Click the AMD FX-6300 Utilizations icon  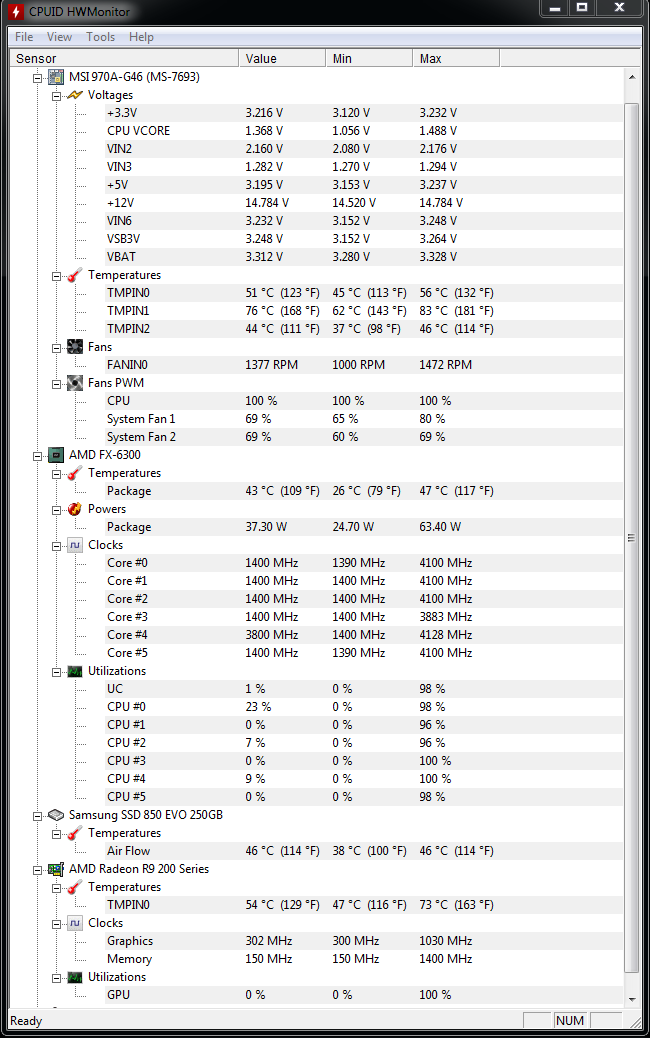[x=75, y=671]
